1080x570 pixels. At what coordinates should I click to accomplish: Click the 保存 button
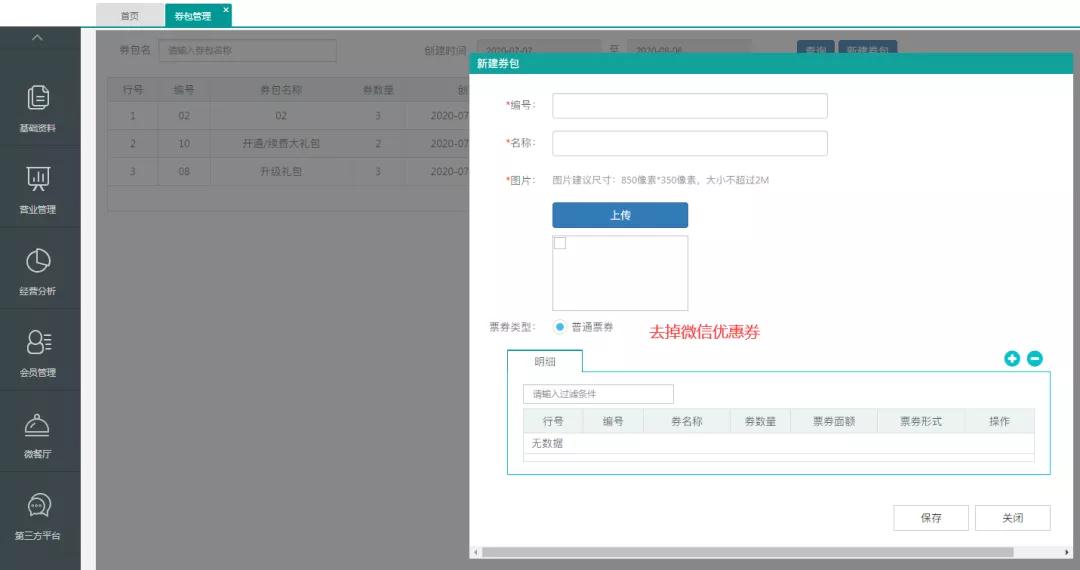pyautogui.click(x=931, y=518)
